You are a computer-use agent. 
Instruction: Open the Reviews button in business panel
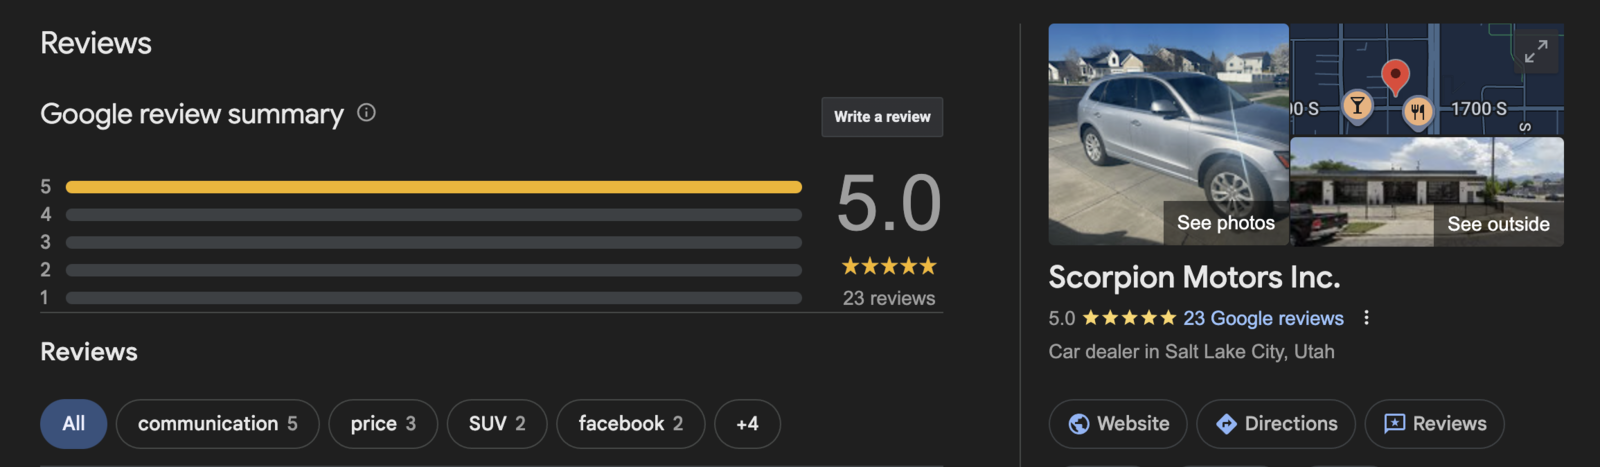coord(1434,424)
